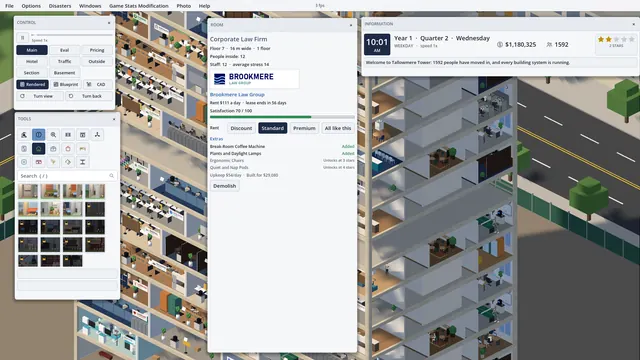Image resolution: width=640 pixels, height=360 pixels.
Task: Select the bulldozer tool in Tools panel
Action: tap(24, 135)
